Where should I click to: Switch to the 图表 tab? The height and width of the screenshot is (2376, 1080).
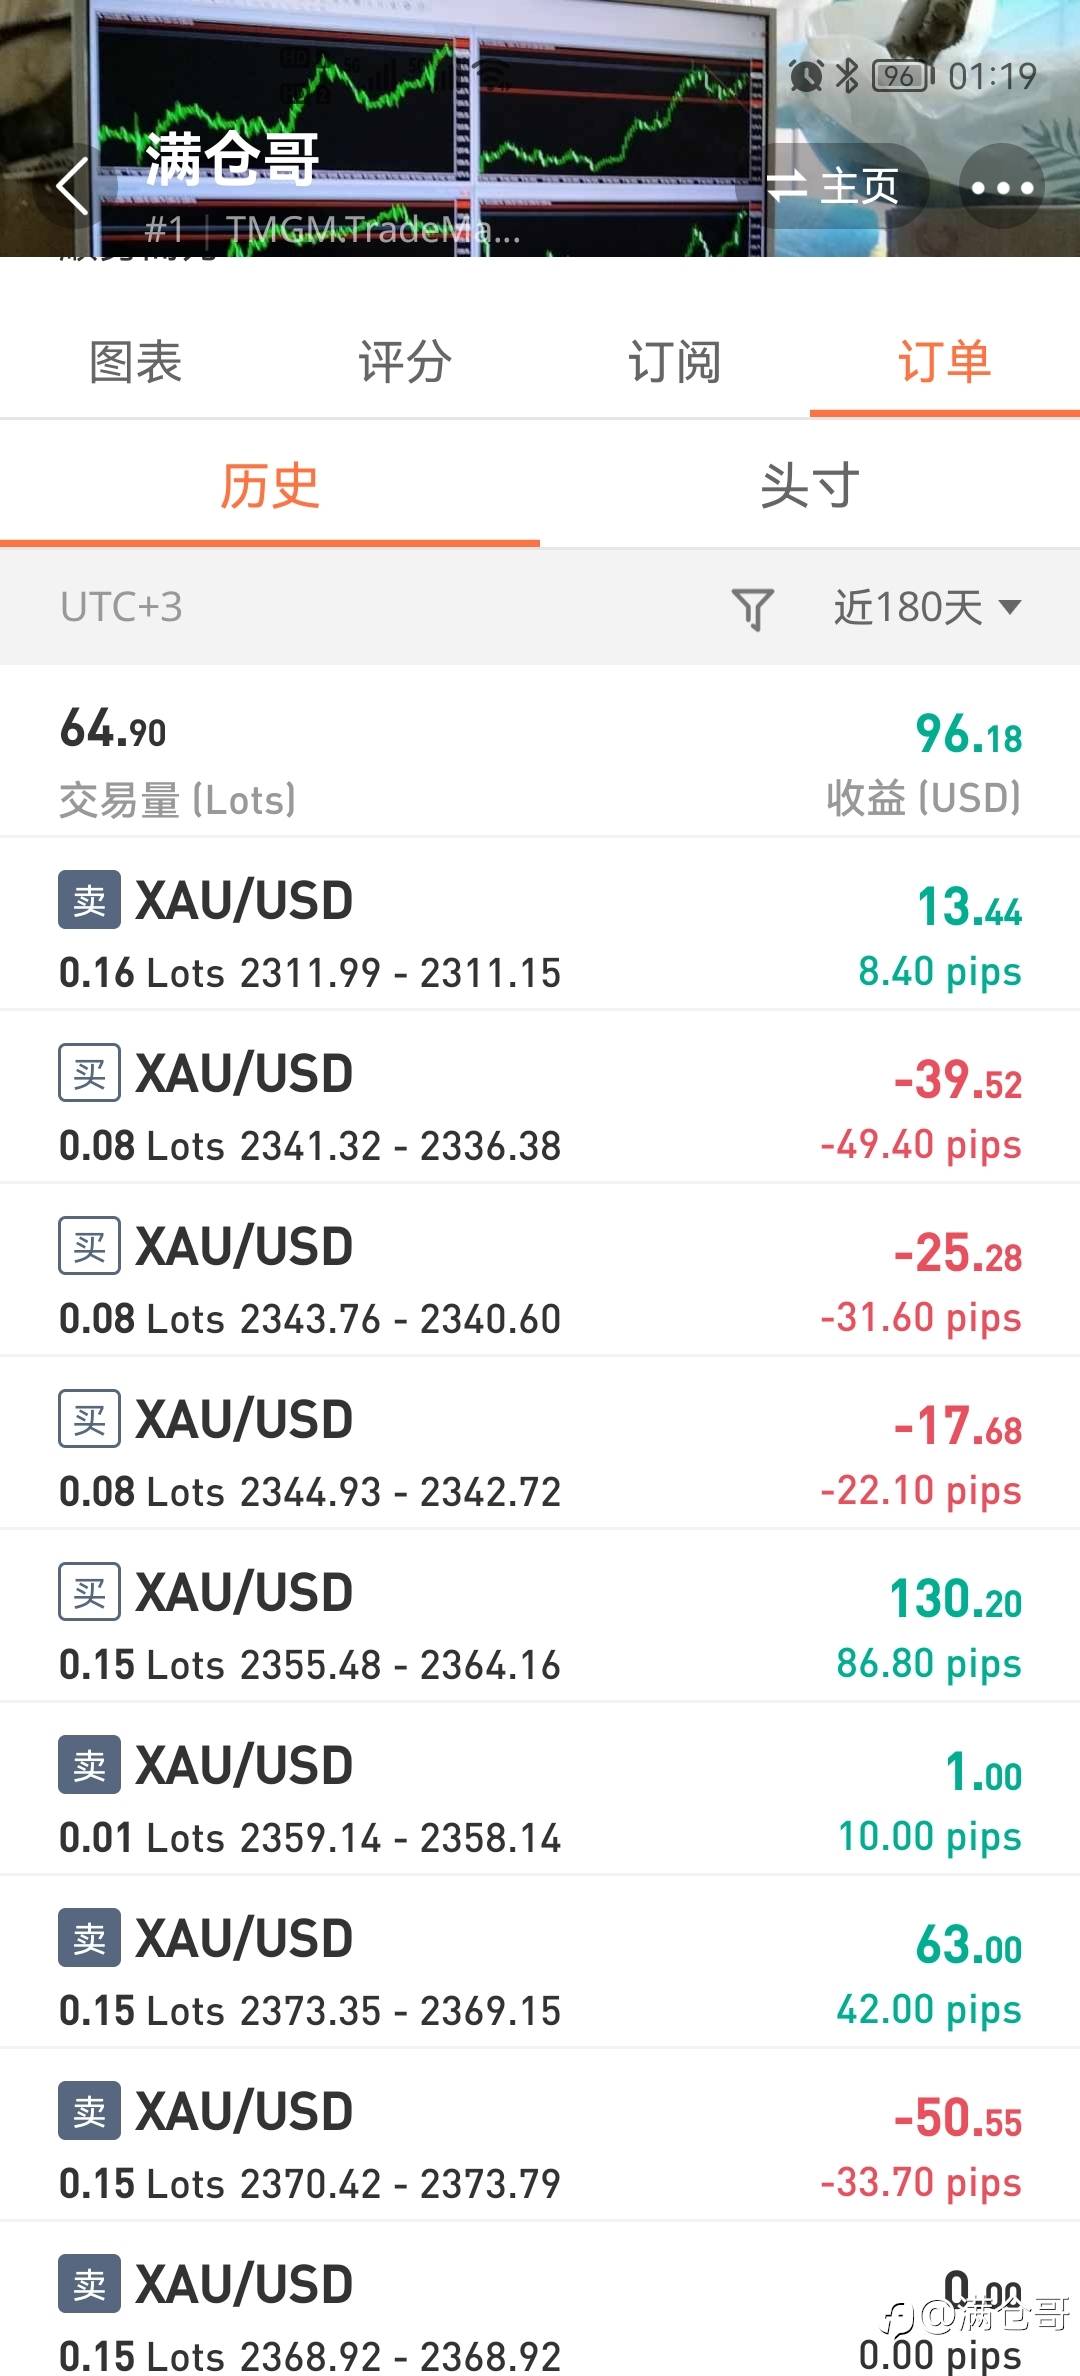[135, 362]
